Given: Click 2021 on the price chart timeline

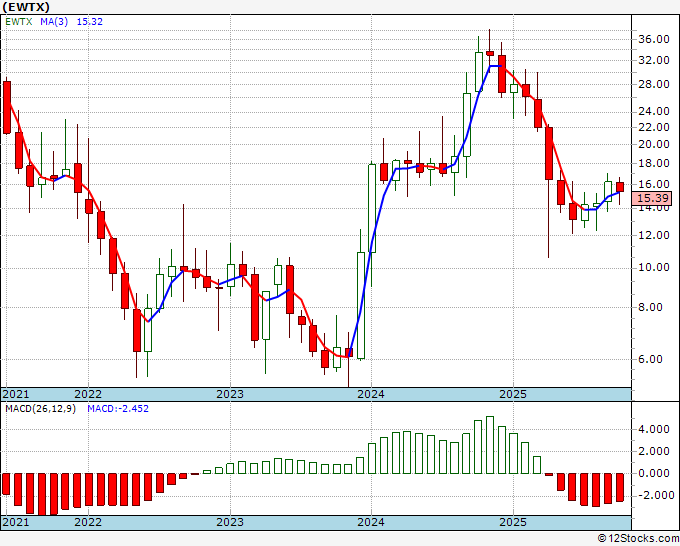Looking at the screenshot, I should point(16,394).
